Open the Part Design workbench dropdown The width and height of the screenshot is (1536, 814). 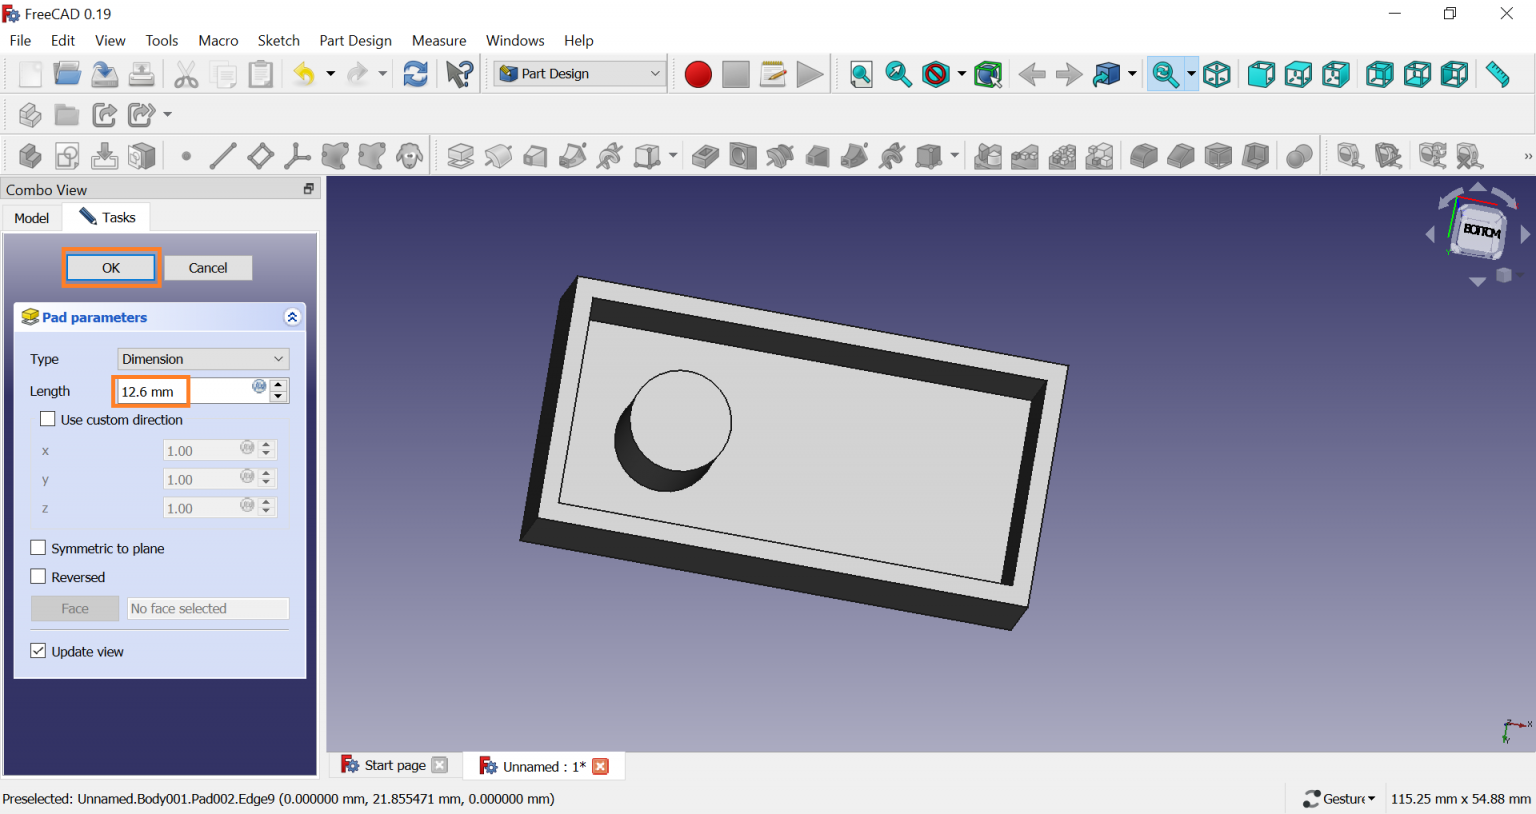(x=581, y=74)
